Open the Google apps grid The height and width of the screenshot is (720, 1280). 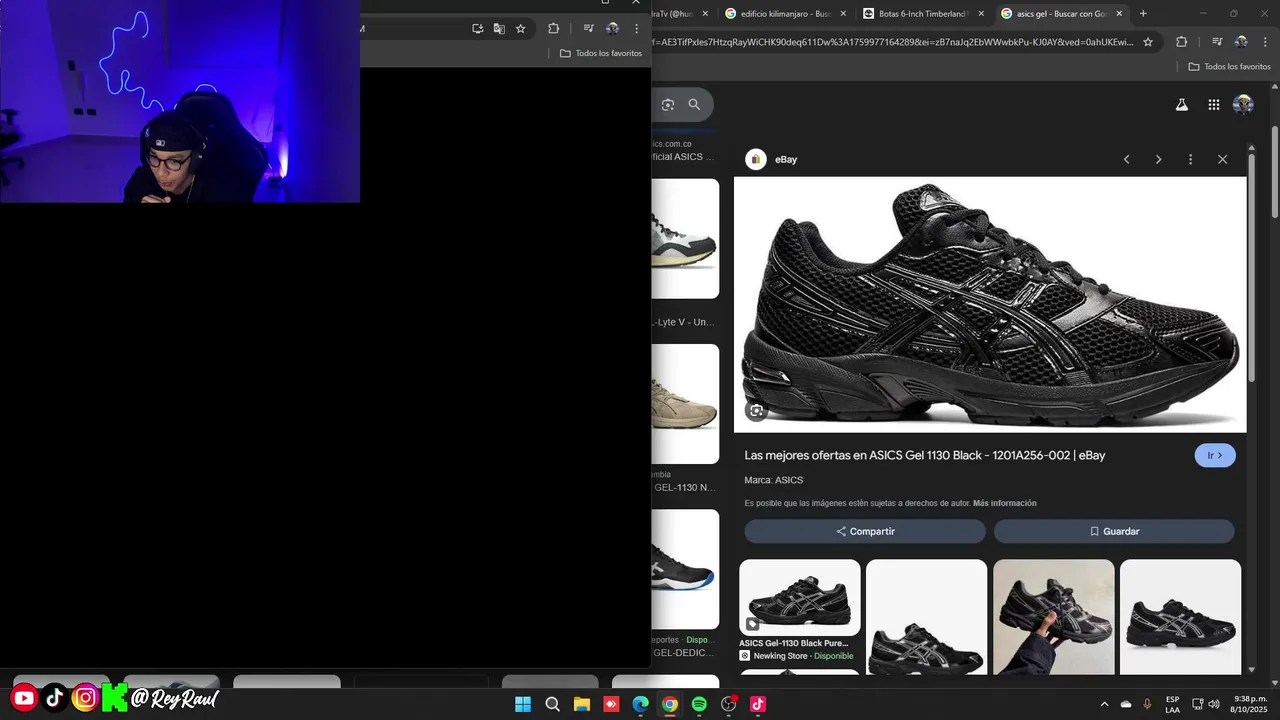[x=1214, y=104]
